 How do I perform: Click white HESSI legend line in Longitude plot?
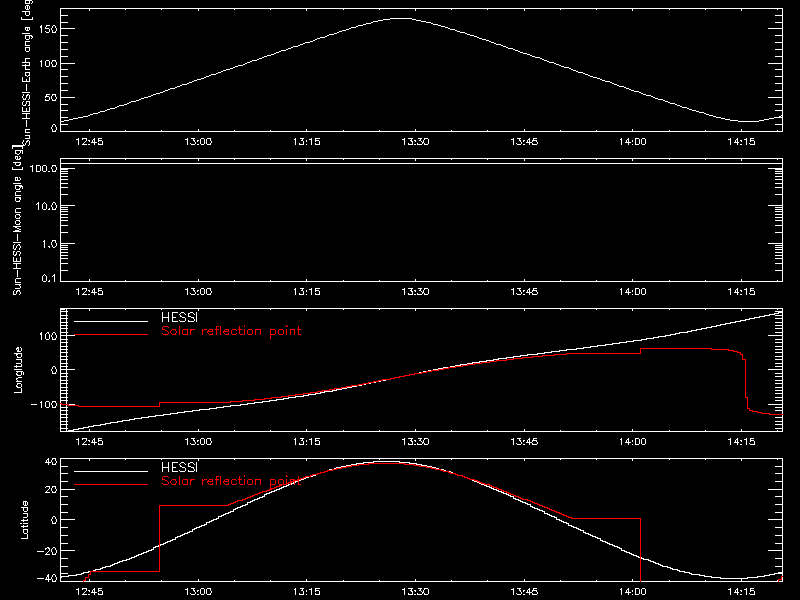[x=111, y=321]
